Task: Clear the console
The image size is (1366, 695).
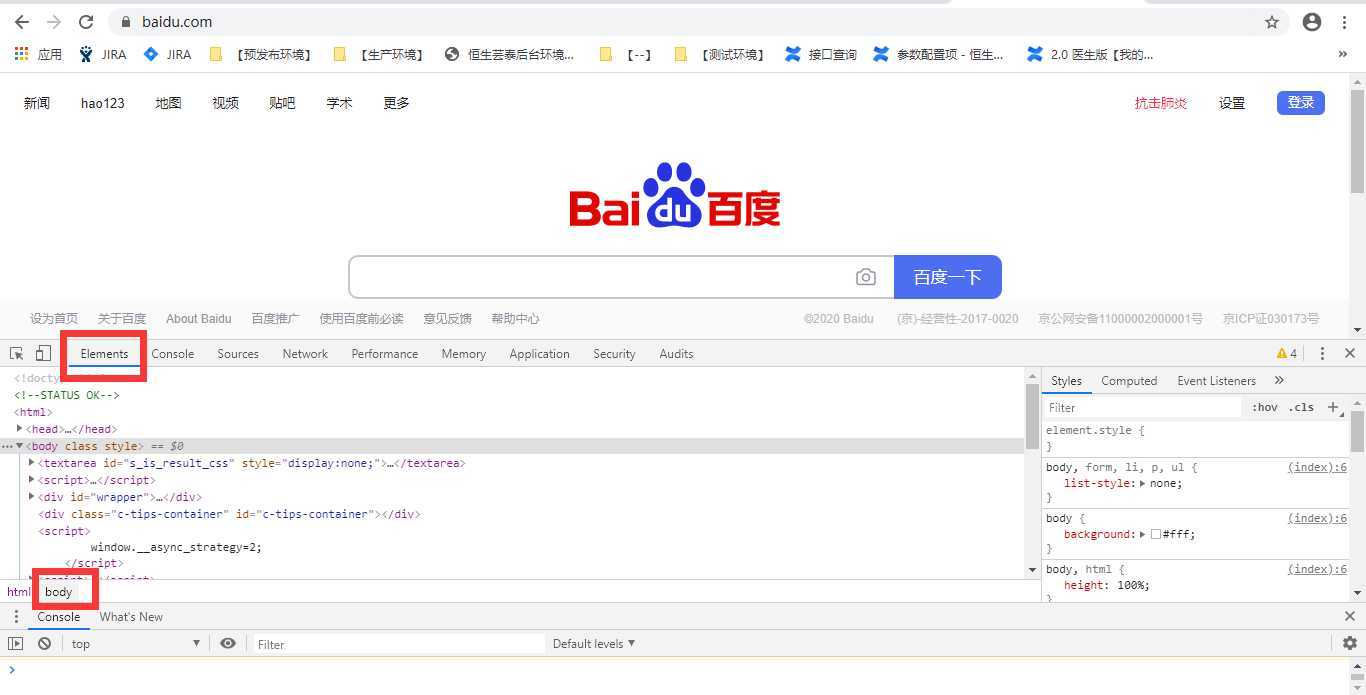Action: pos(44,643)
